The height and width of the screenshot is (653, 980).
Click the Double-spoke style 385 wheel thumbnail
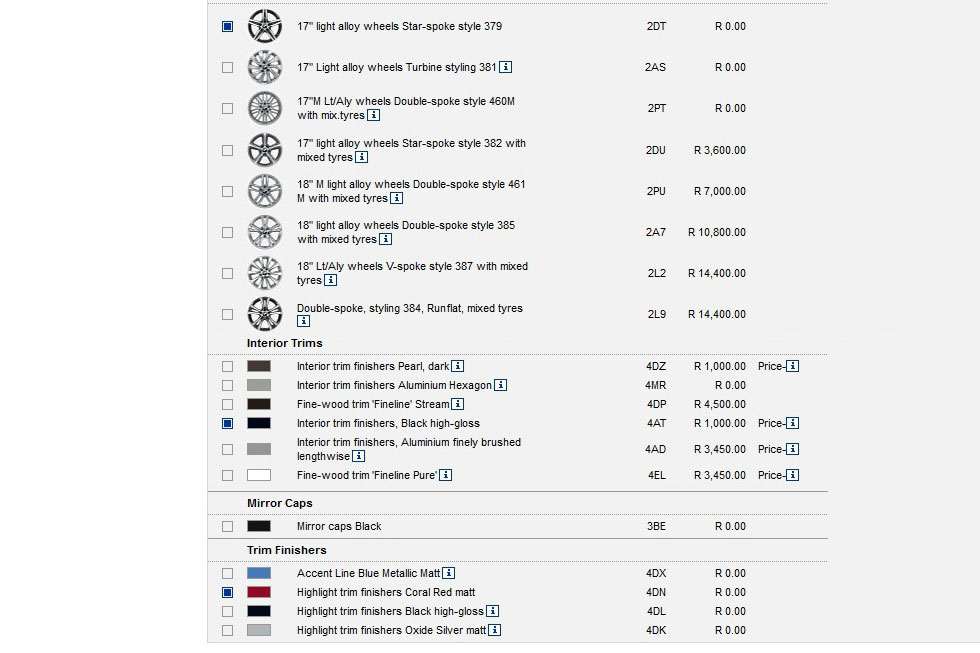coord(265,232)
